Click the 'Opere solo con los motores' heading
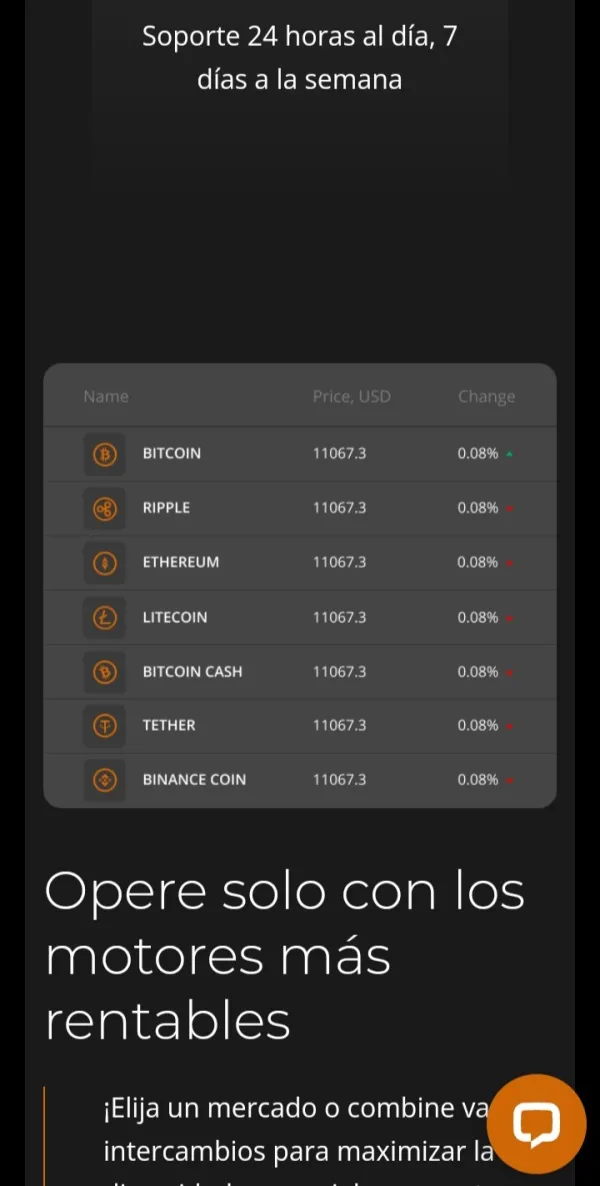This screenshot has width=600, height=1186. click(285, 955)
